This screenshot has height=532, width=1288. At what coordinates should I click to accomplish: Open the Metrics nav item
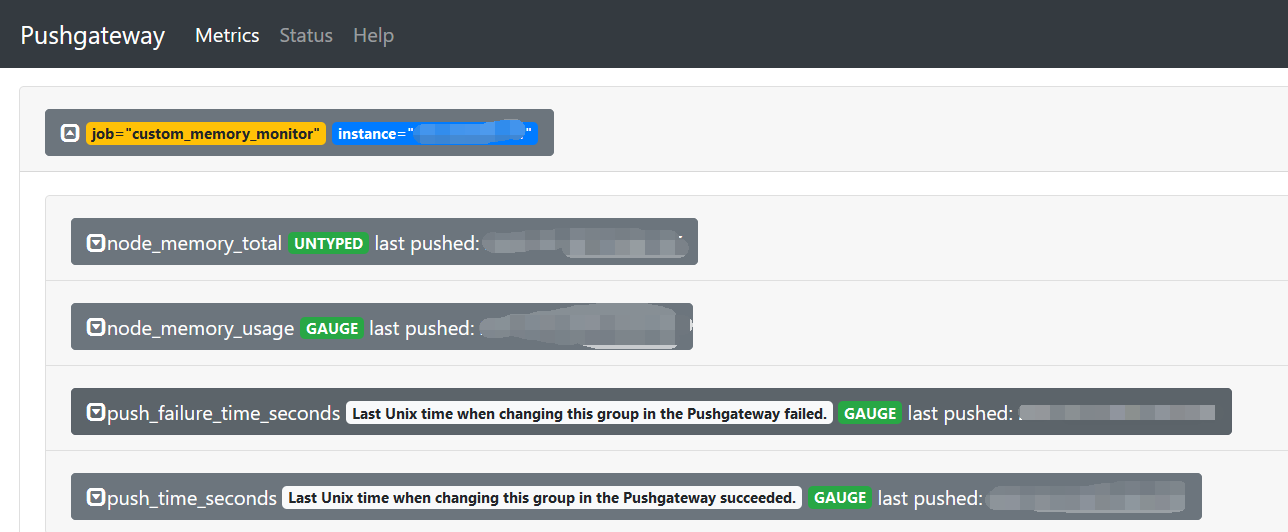227,35
